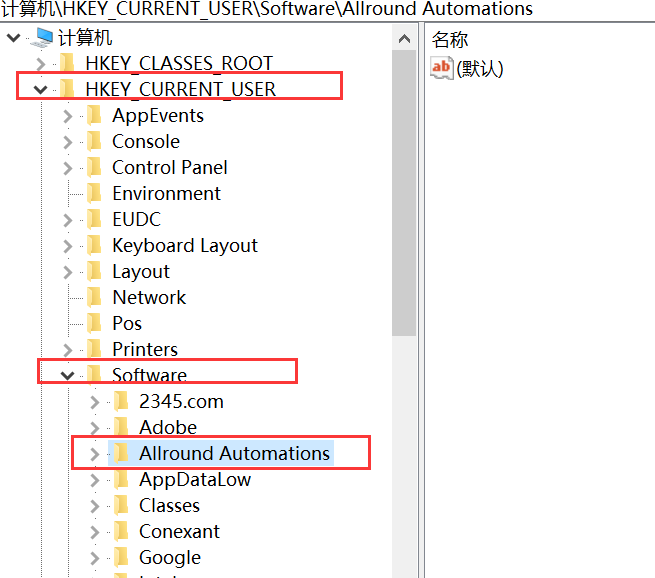
Task: Click the Allround Automations folder icon
Action: pos(122,453)
